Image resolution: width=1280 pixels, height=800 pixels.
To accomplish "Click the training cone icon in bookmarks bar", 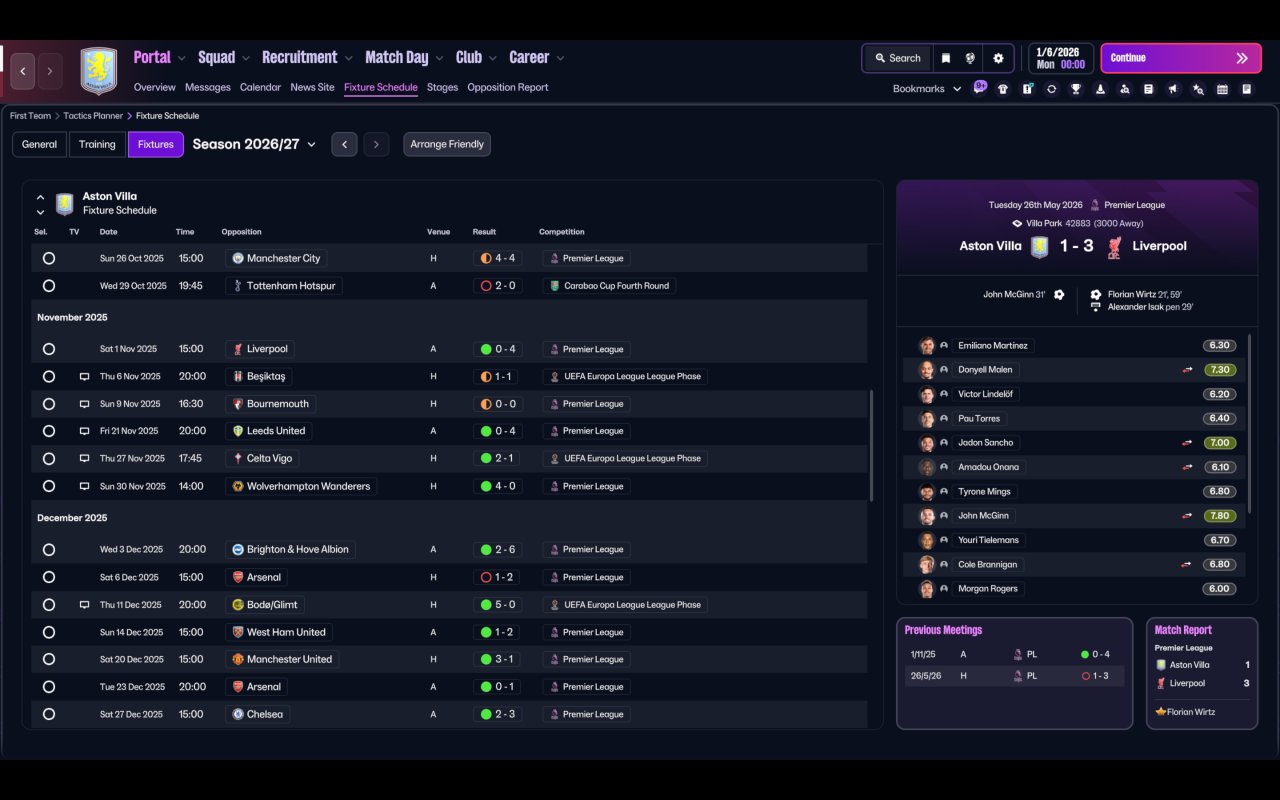I will point(1100,89).
